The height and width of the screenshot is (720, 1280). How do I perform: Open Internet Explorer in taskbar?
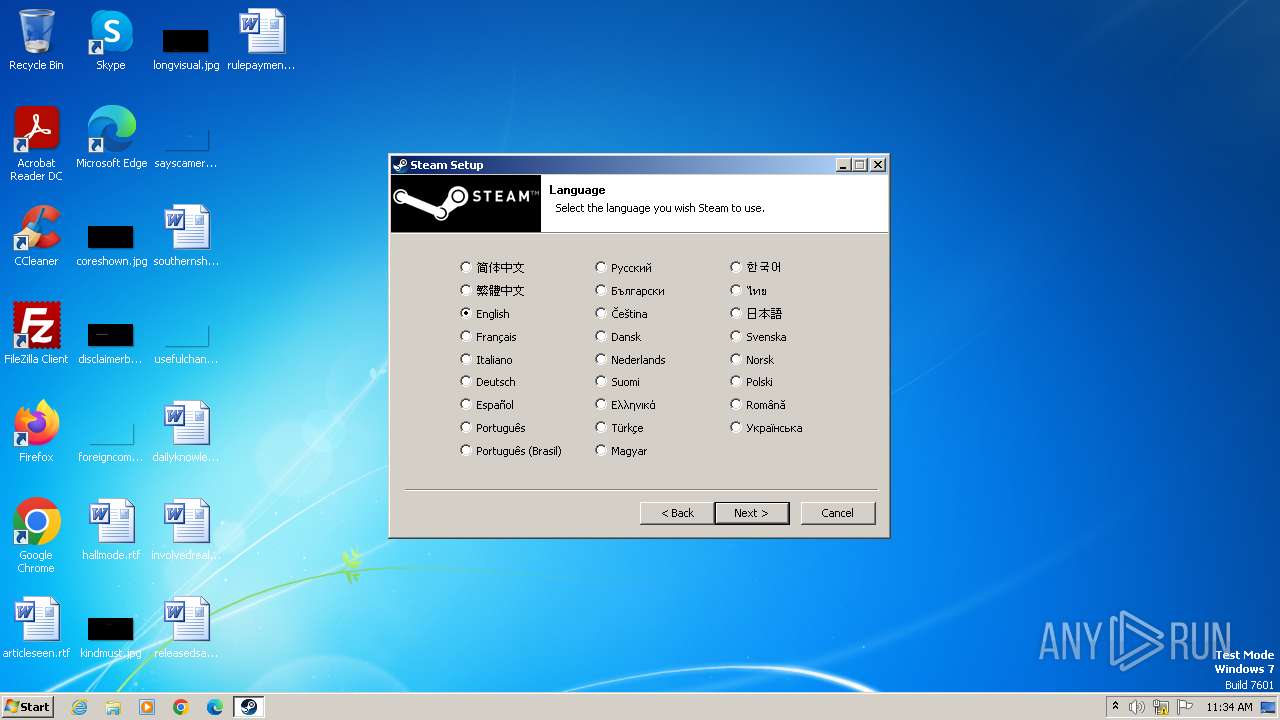(x=79, y=707)
